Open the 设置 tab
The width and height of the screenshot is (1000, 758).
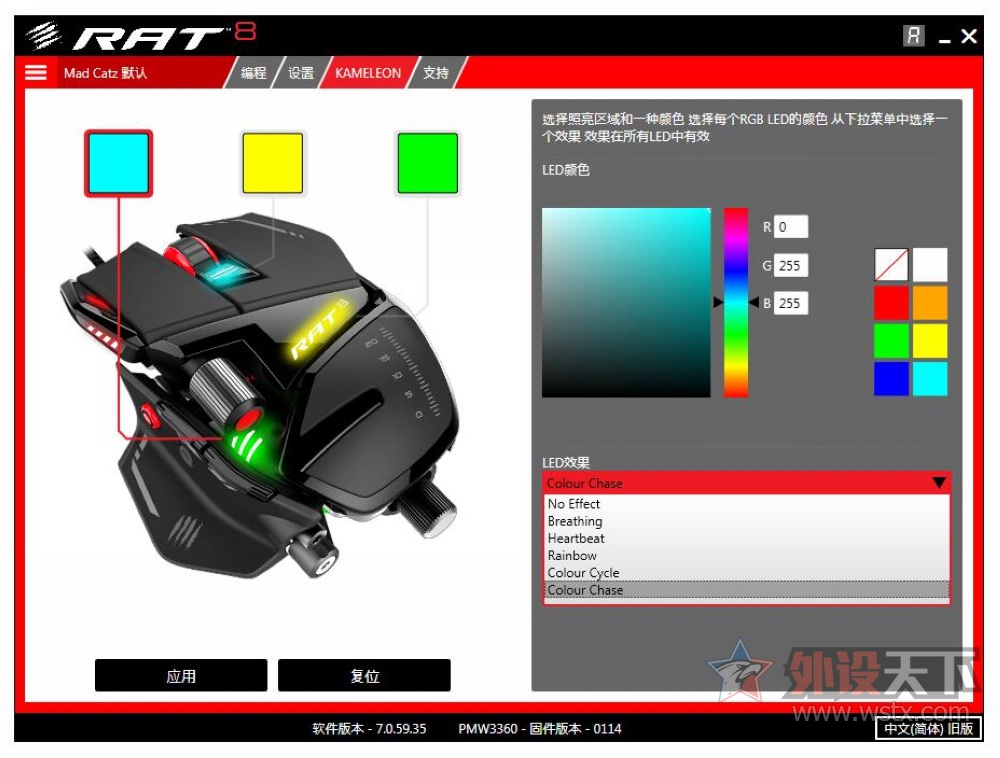coord(300,72)
